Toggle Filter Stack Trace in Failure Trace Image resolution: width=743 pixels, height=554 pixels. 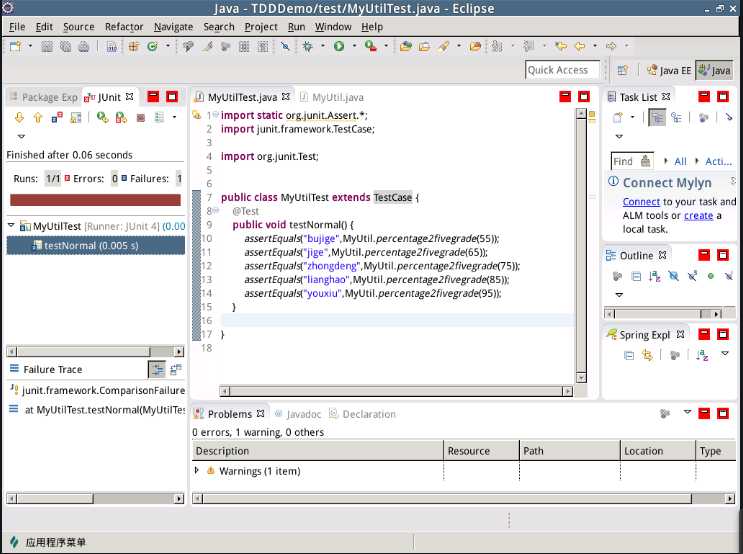157,369
